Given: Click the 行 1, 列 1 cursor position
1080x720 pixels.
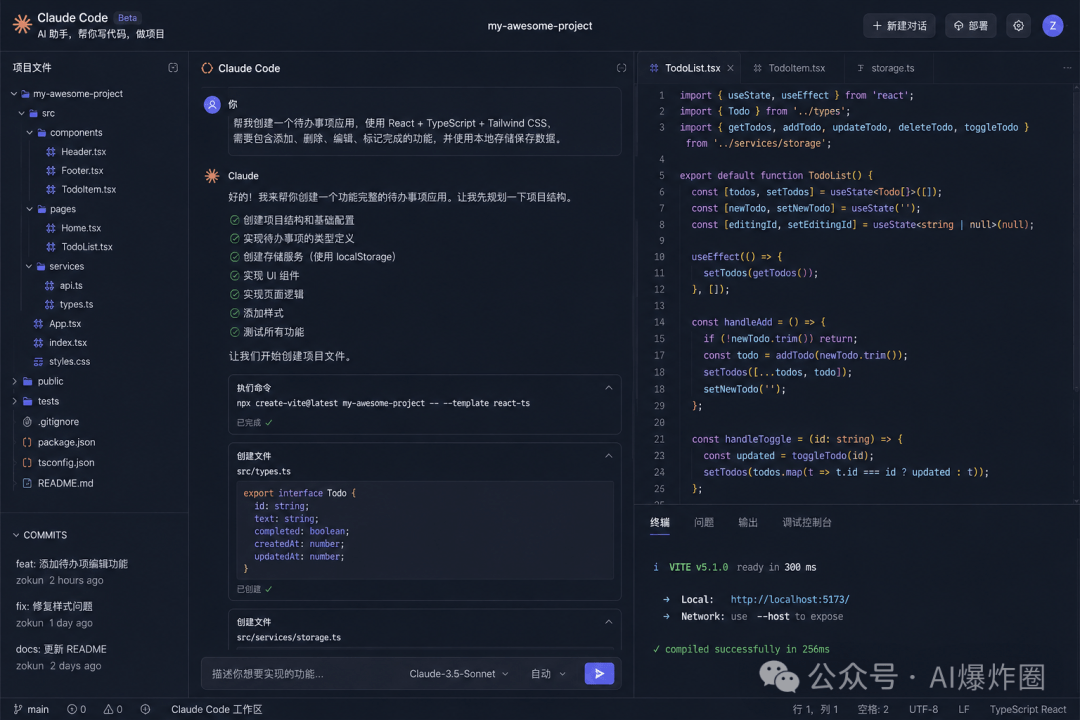Looking at the screenshot, I should 815,709.
